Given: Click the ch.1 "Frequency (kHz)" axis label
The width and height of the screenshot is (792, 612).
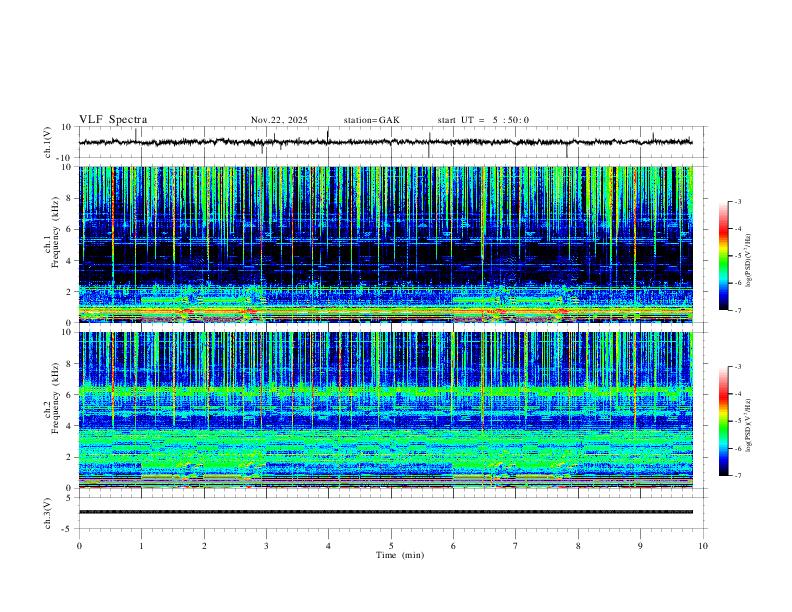Looking at the screenshot, I should coord(56,230).
